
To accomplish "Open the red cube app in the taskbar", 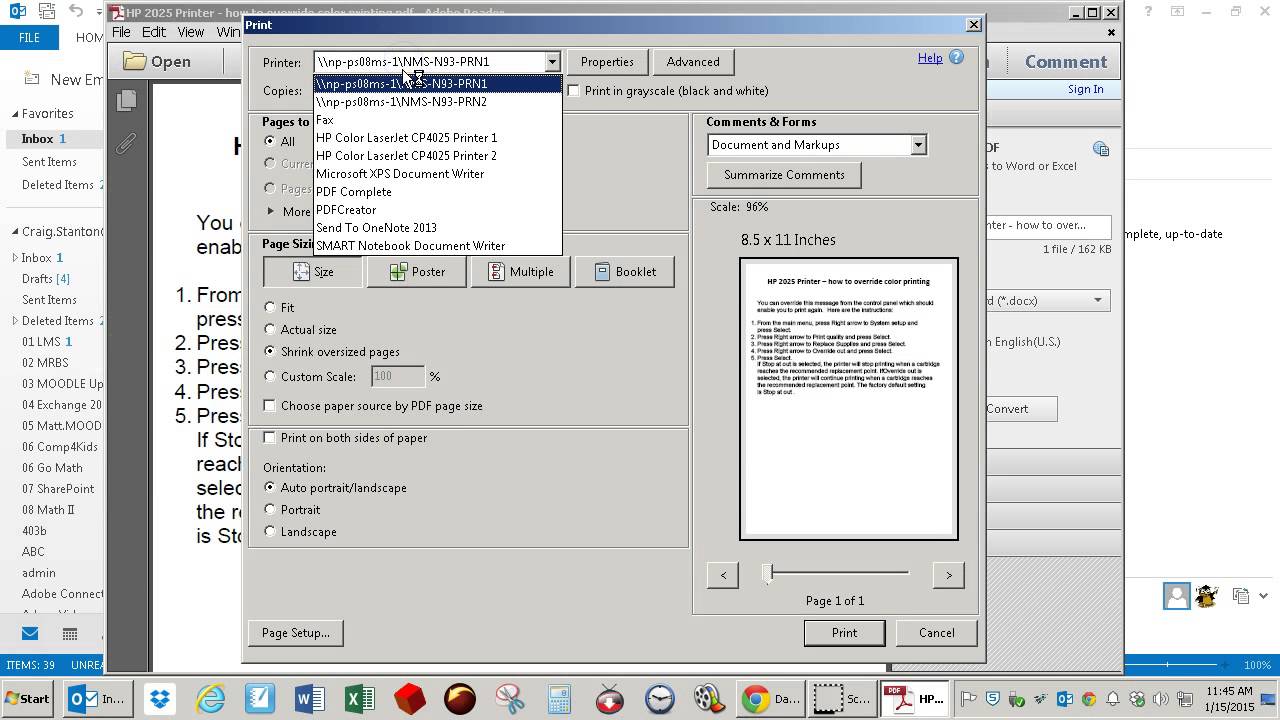I will [410, 699].
